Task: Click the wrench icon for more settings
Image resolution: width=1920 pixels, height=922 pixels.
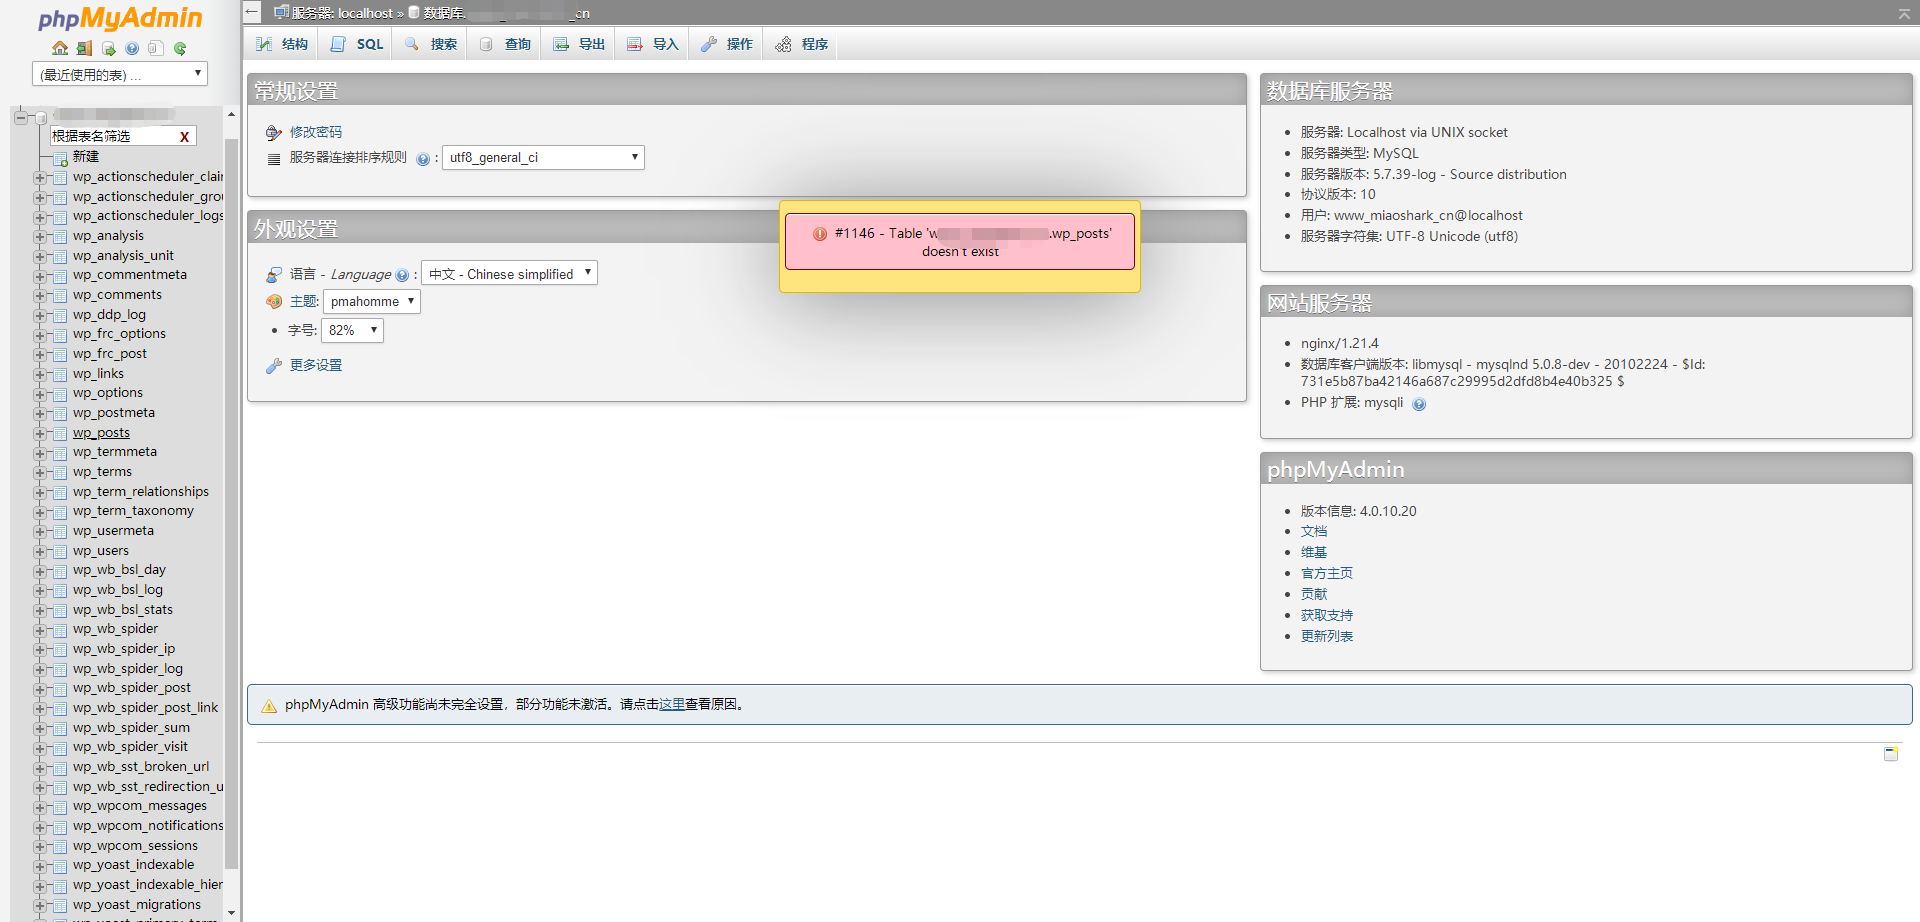Action: pos(274,366)
